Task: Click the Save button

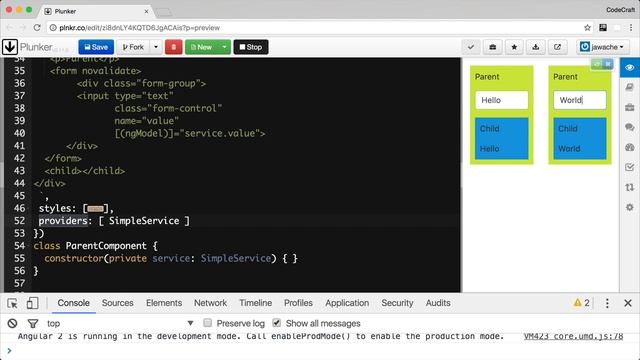Action: (96, 47)
